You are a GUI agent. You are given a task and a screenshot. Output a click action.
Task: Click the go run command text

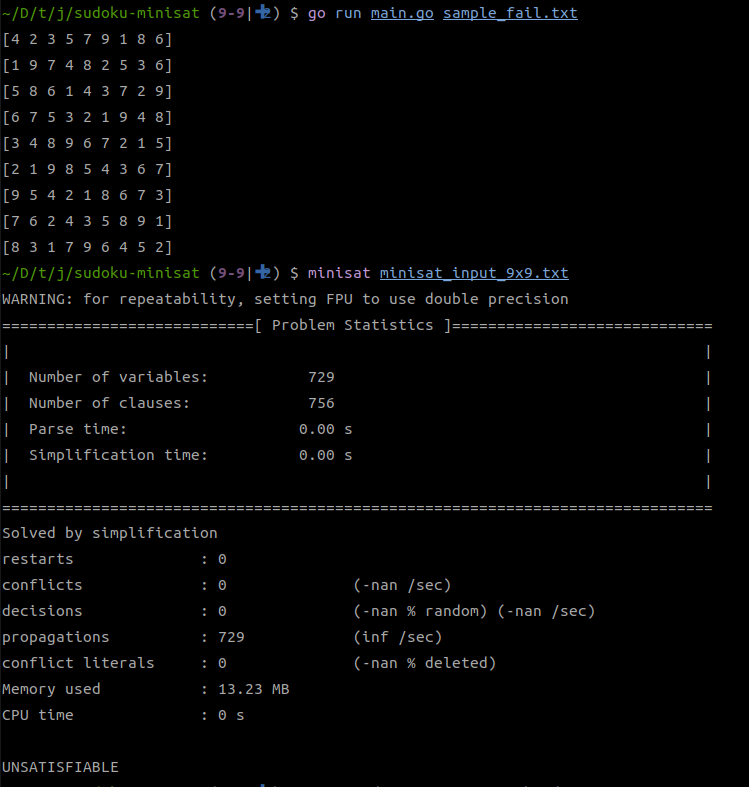(x=334, y=13)
